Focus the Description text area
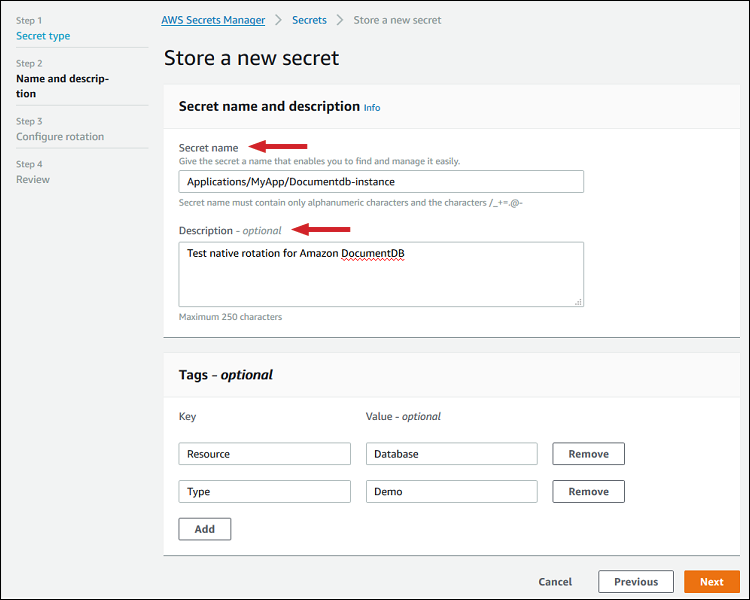Screen dimensions: 750x600 [x=381, y=274]
